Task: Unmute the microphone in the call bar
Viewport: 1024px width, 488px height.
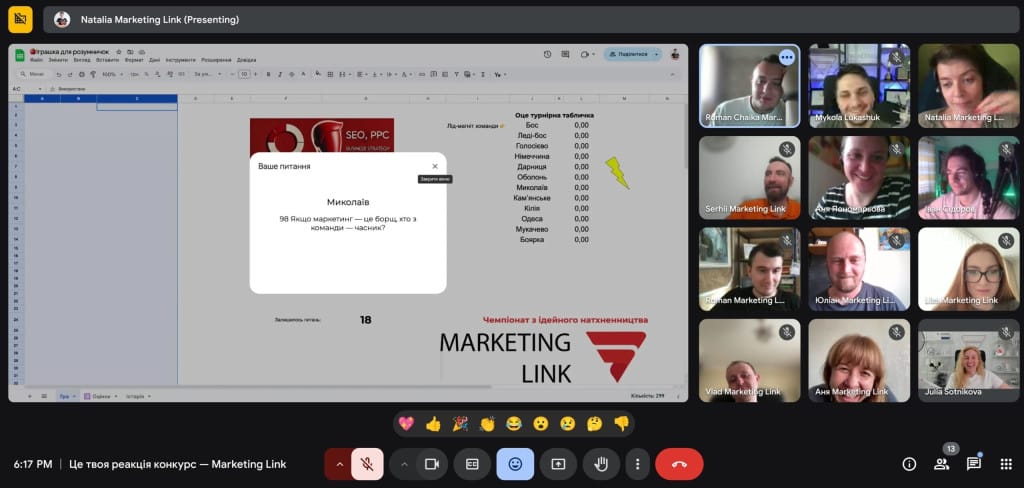Action: tap(367, 464)
